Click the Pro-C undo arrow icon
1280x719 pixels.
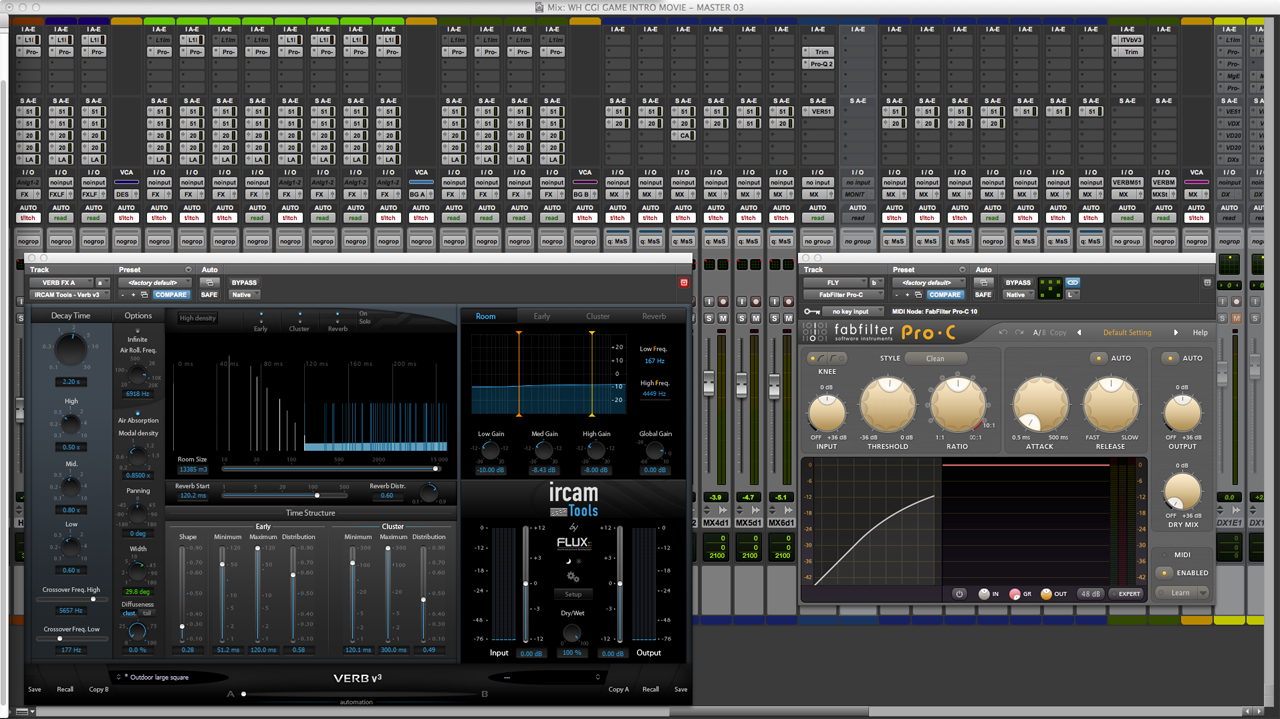[x=1003, y=332]
